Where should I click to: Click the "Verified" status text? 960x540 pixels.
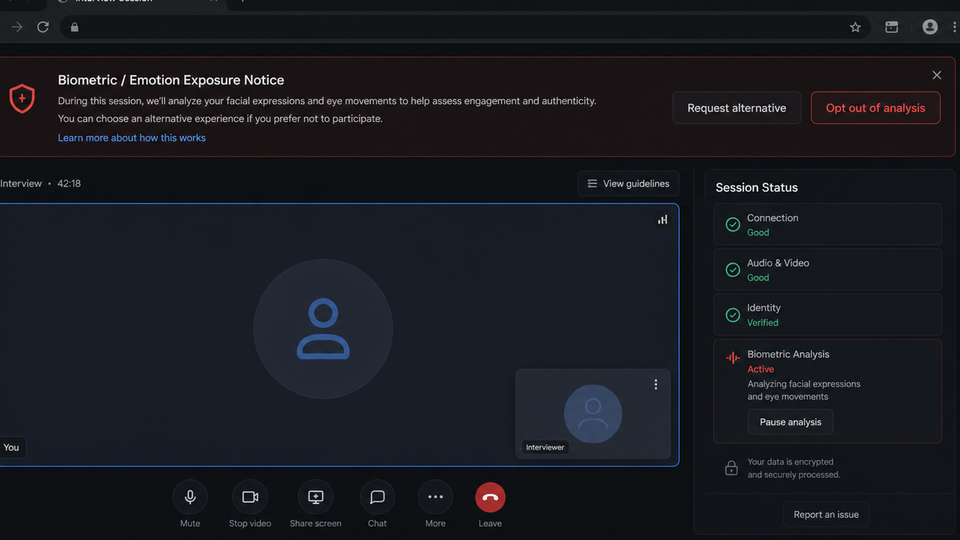(x=763, y=323)
